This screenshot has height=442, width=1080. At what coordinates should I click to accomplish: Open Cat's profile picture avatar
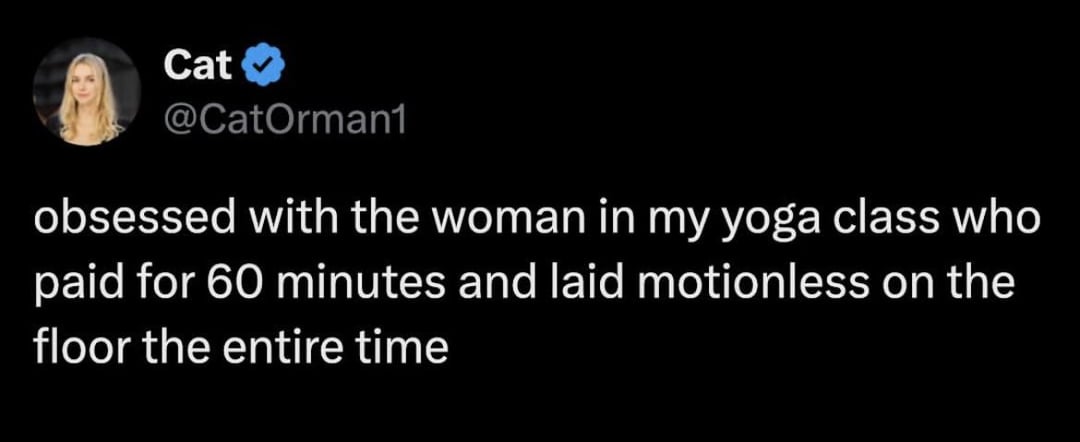pyautogui.click(x=87, y=92)
